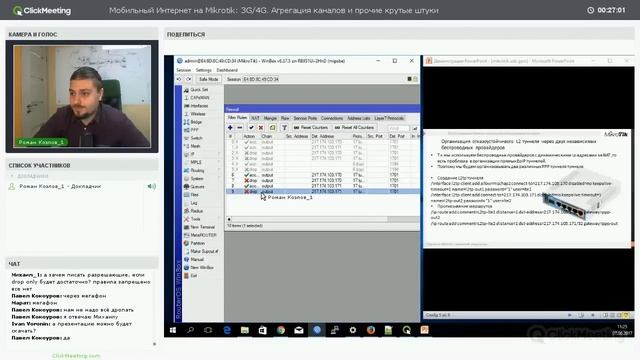Image resolution: width=640 pixels, height=360 pixels.
Task: Switch to the Connections tab
Action: 332,118
